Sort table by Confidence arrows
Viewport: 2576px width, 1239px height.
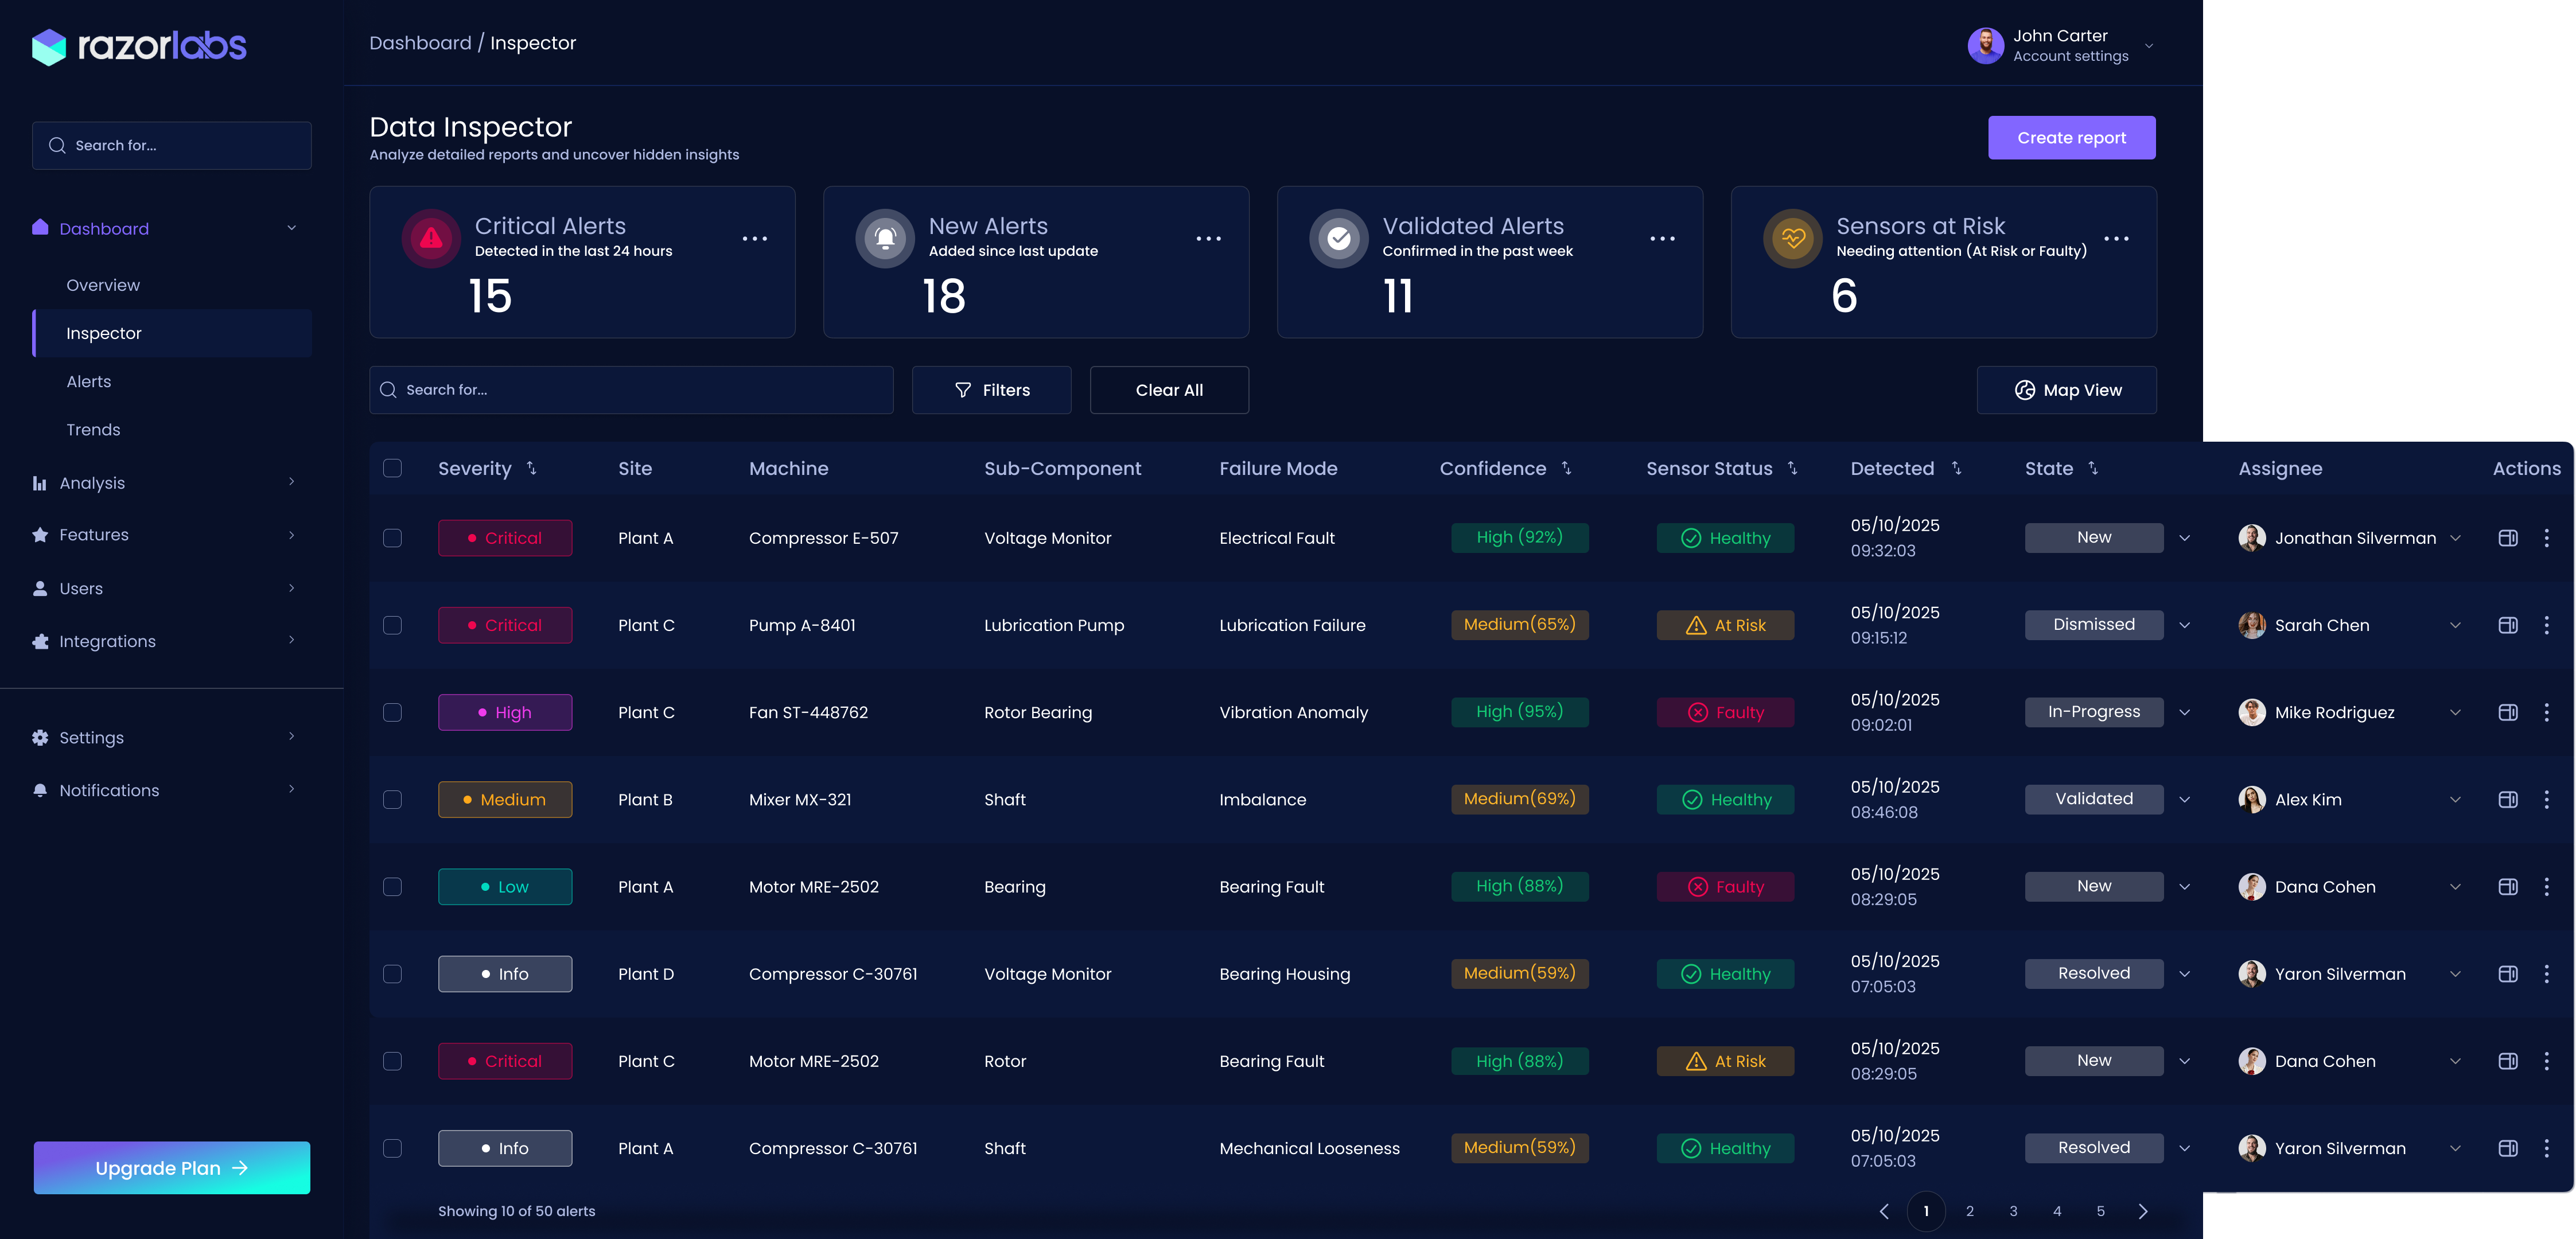(x=1567, y=468)
